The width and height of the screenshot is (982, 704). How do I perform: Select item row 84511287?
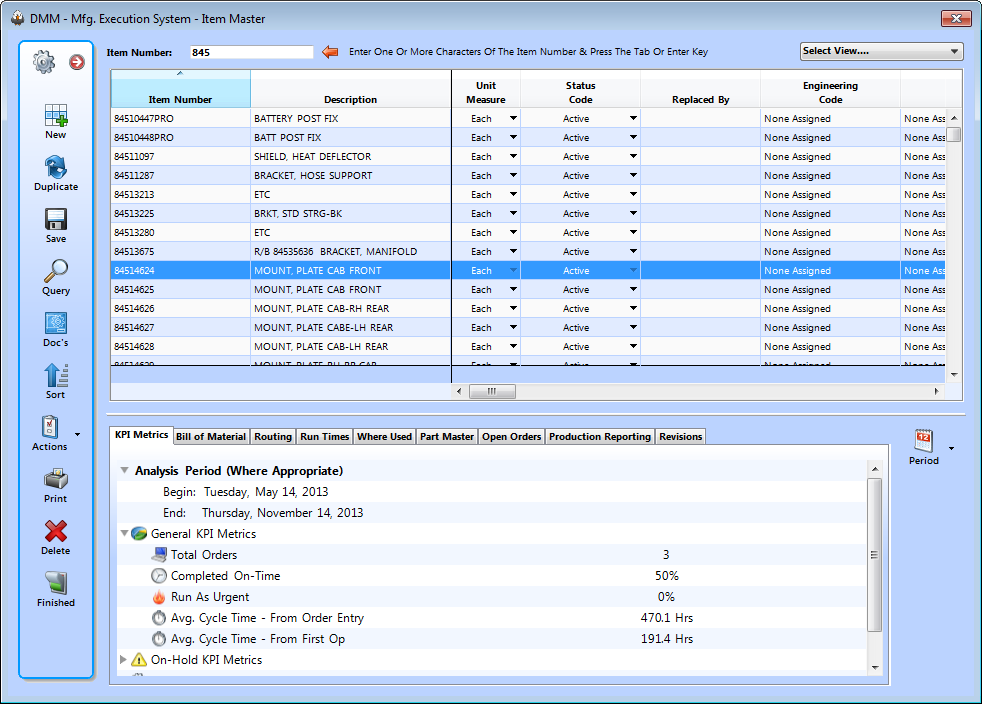pyautogui.click(x=528, y=175)
